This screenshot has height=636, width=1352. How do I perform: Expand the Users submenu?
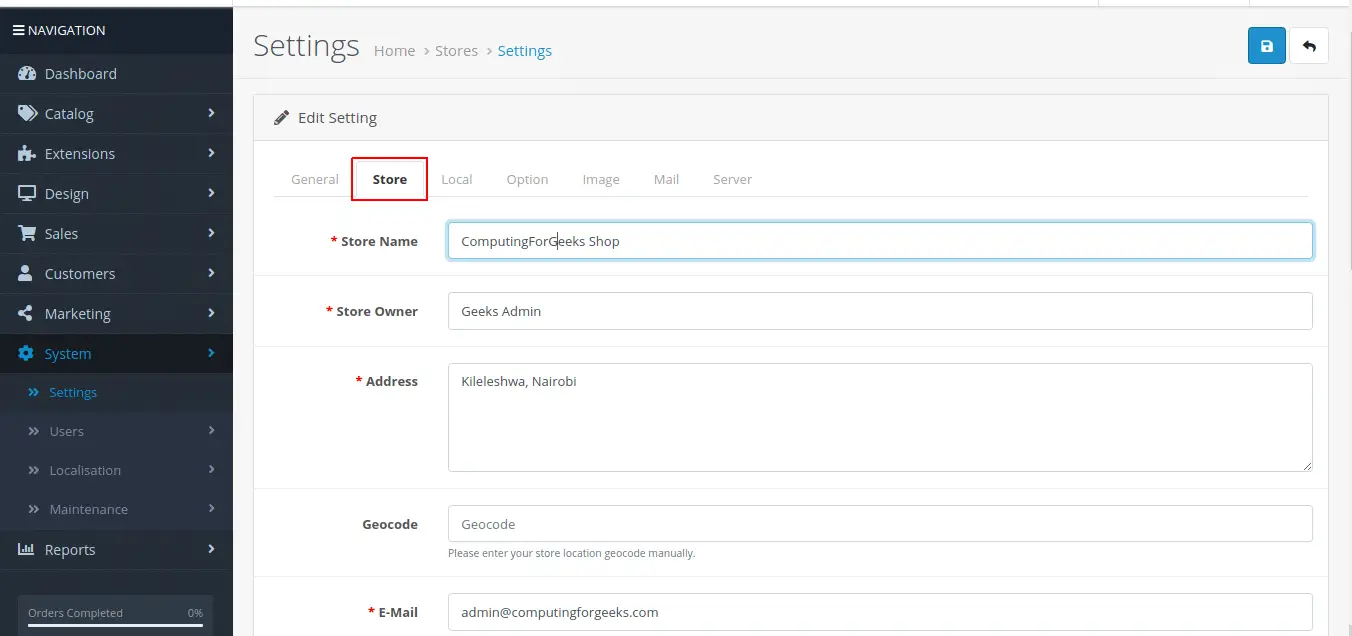pos(67,431)
